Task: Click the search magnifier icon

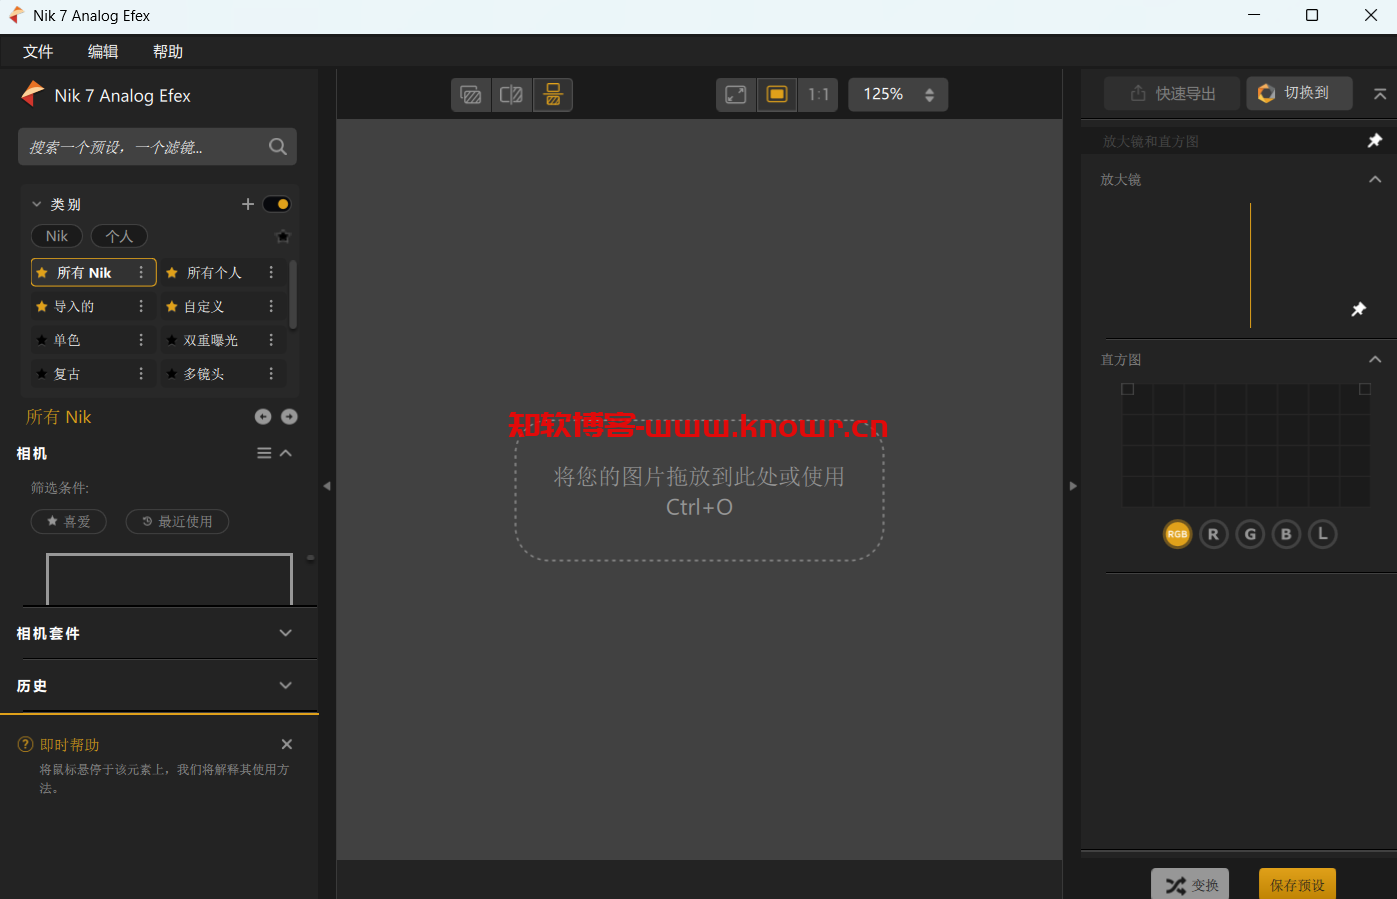Action: point(278,147)
